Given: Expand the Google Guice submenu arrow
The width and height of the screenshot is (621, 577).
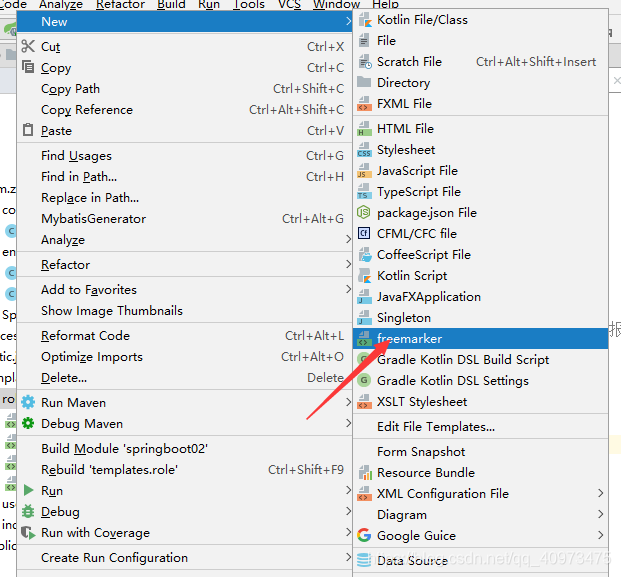Looking at the screenshot, I should pos(600,535).
